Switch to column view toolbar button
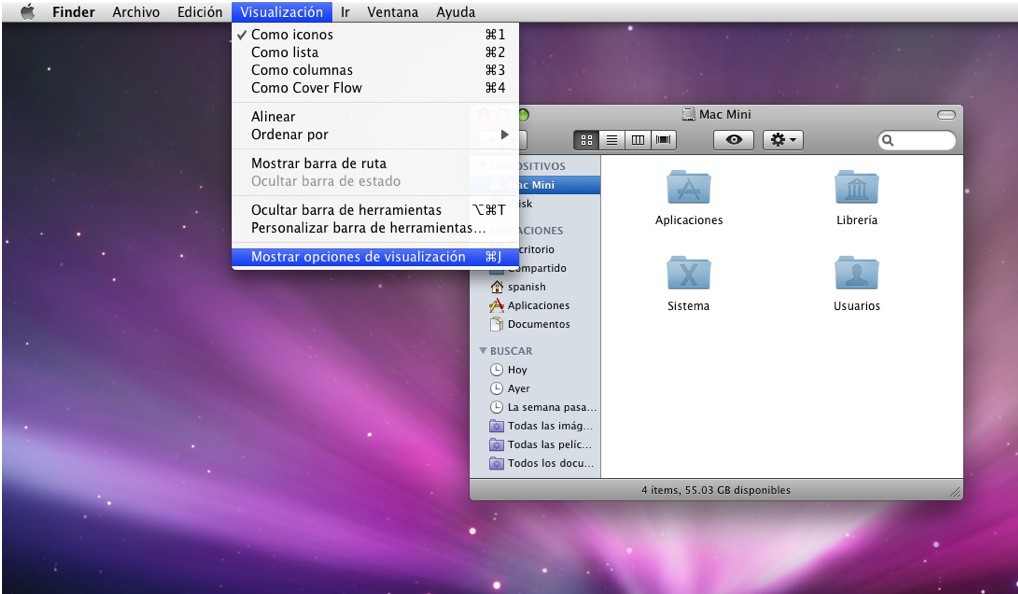 638,140
